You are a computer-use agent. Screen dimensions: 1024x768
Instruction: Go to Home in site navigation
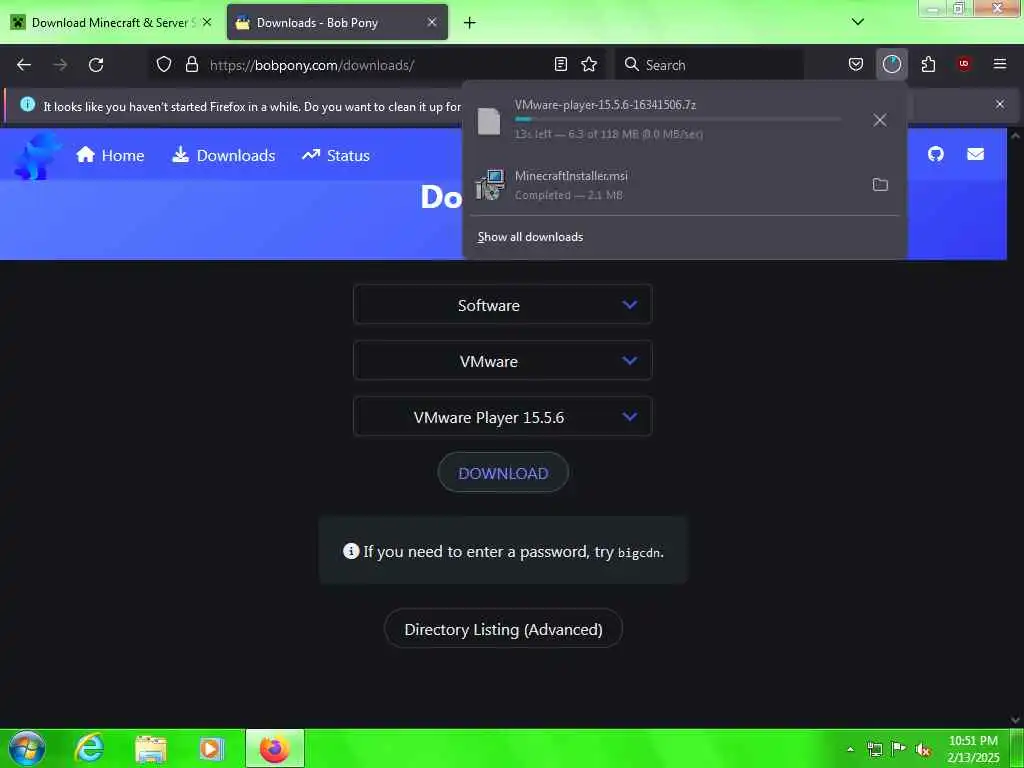click(110, 155)
